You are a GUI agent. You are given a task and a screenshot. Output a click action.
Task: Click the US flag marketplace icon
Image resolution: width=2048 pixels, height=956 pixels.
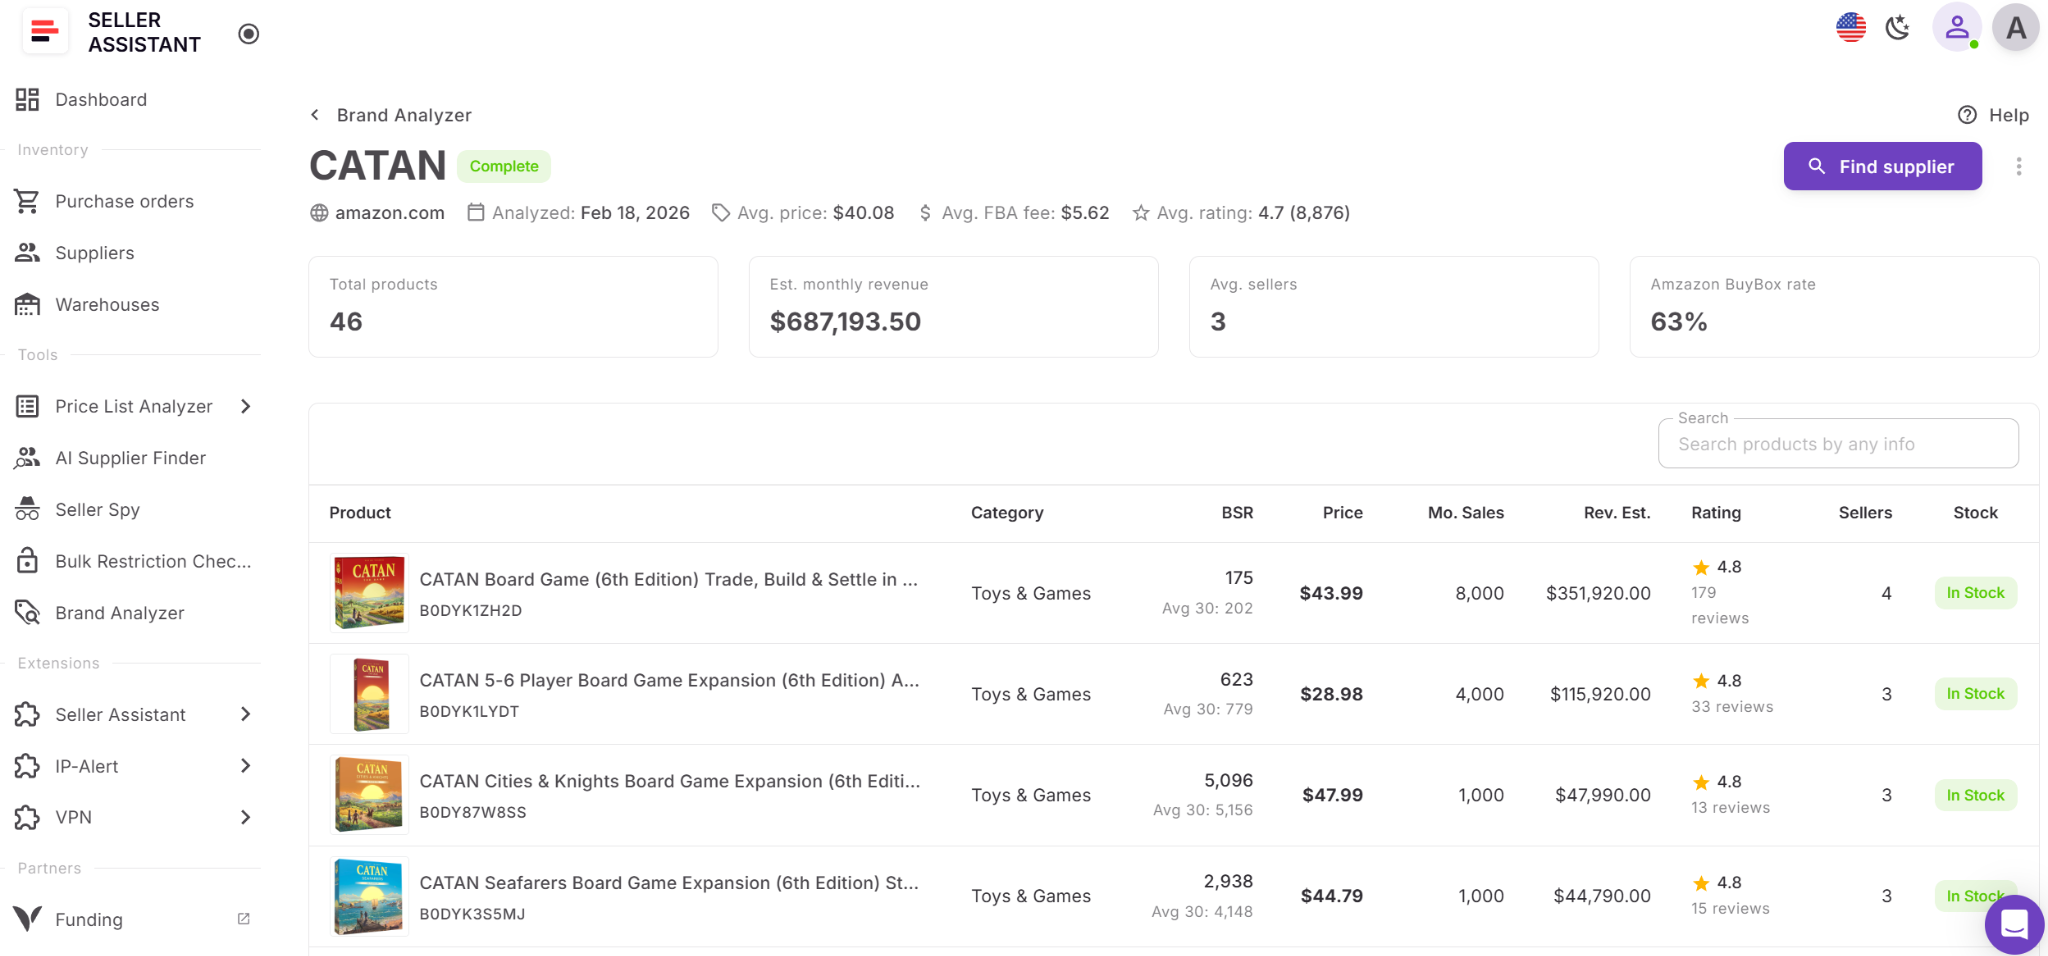click(1850, 28)
